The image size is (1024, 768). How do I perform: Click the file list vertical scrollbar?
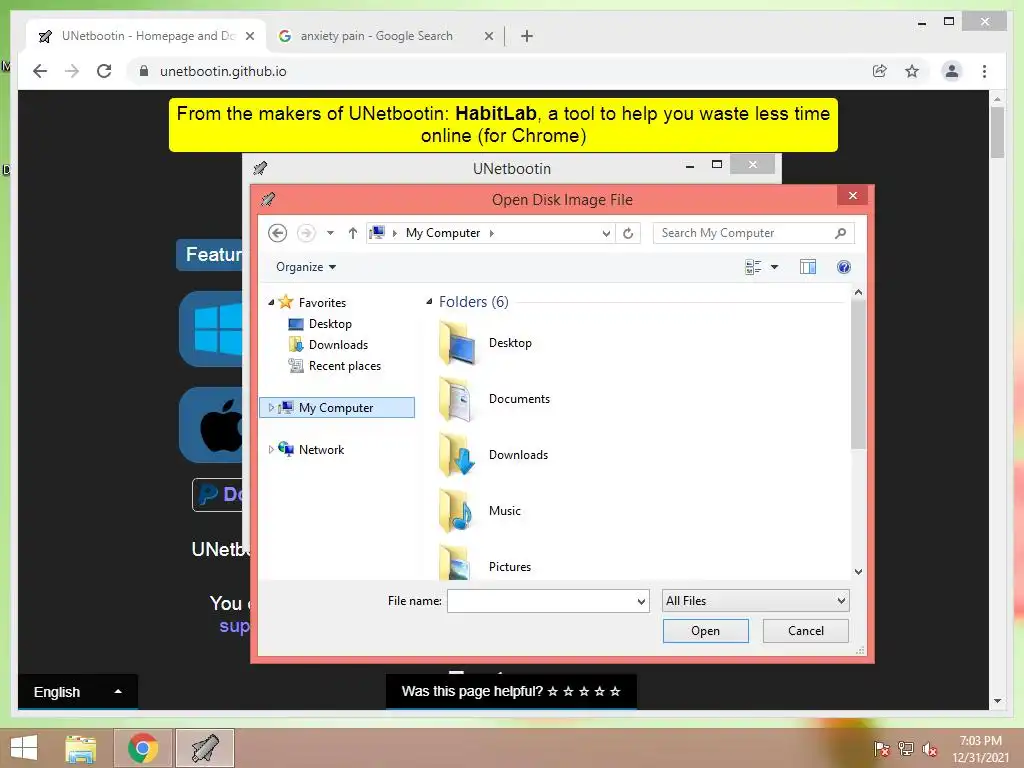858,375
